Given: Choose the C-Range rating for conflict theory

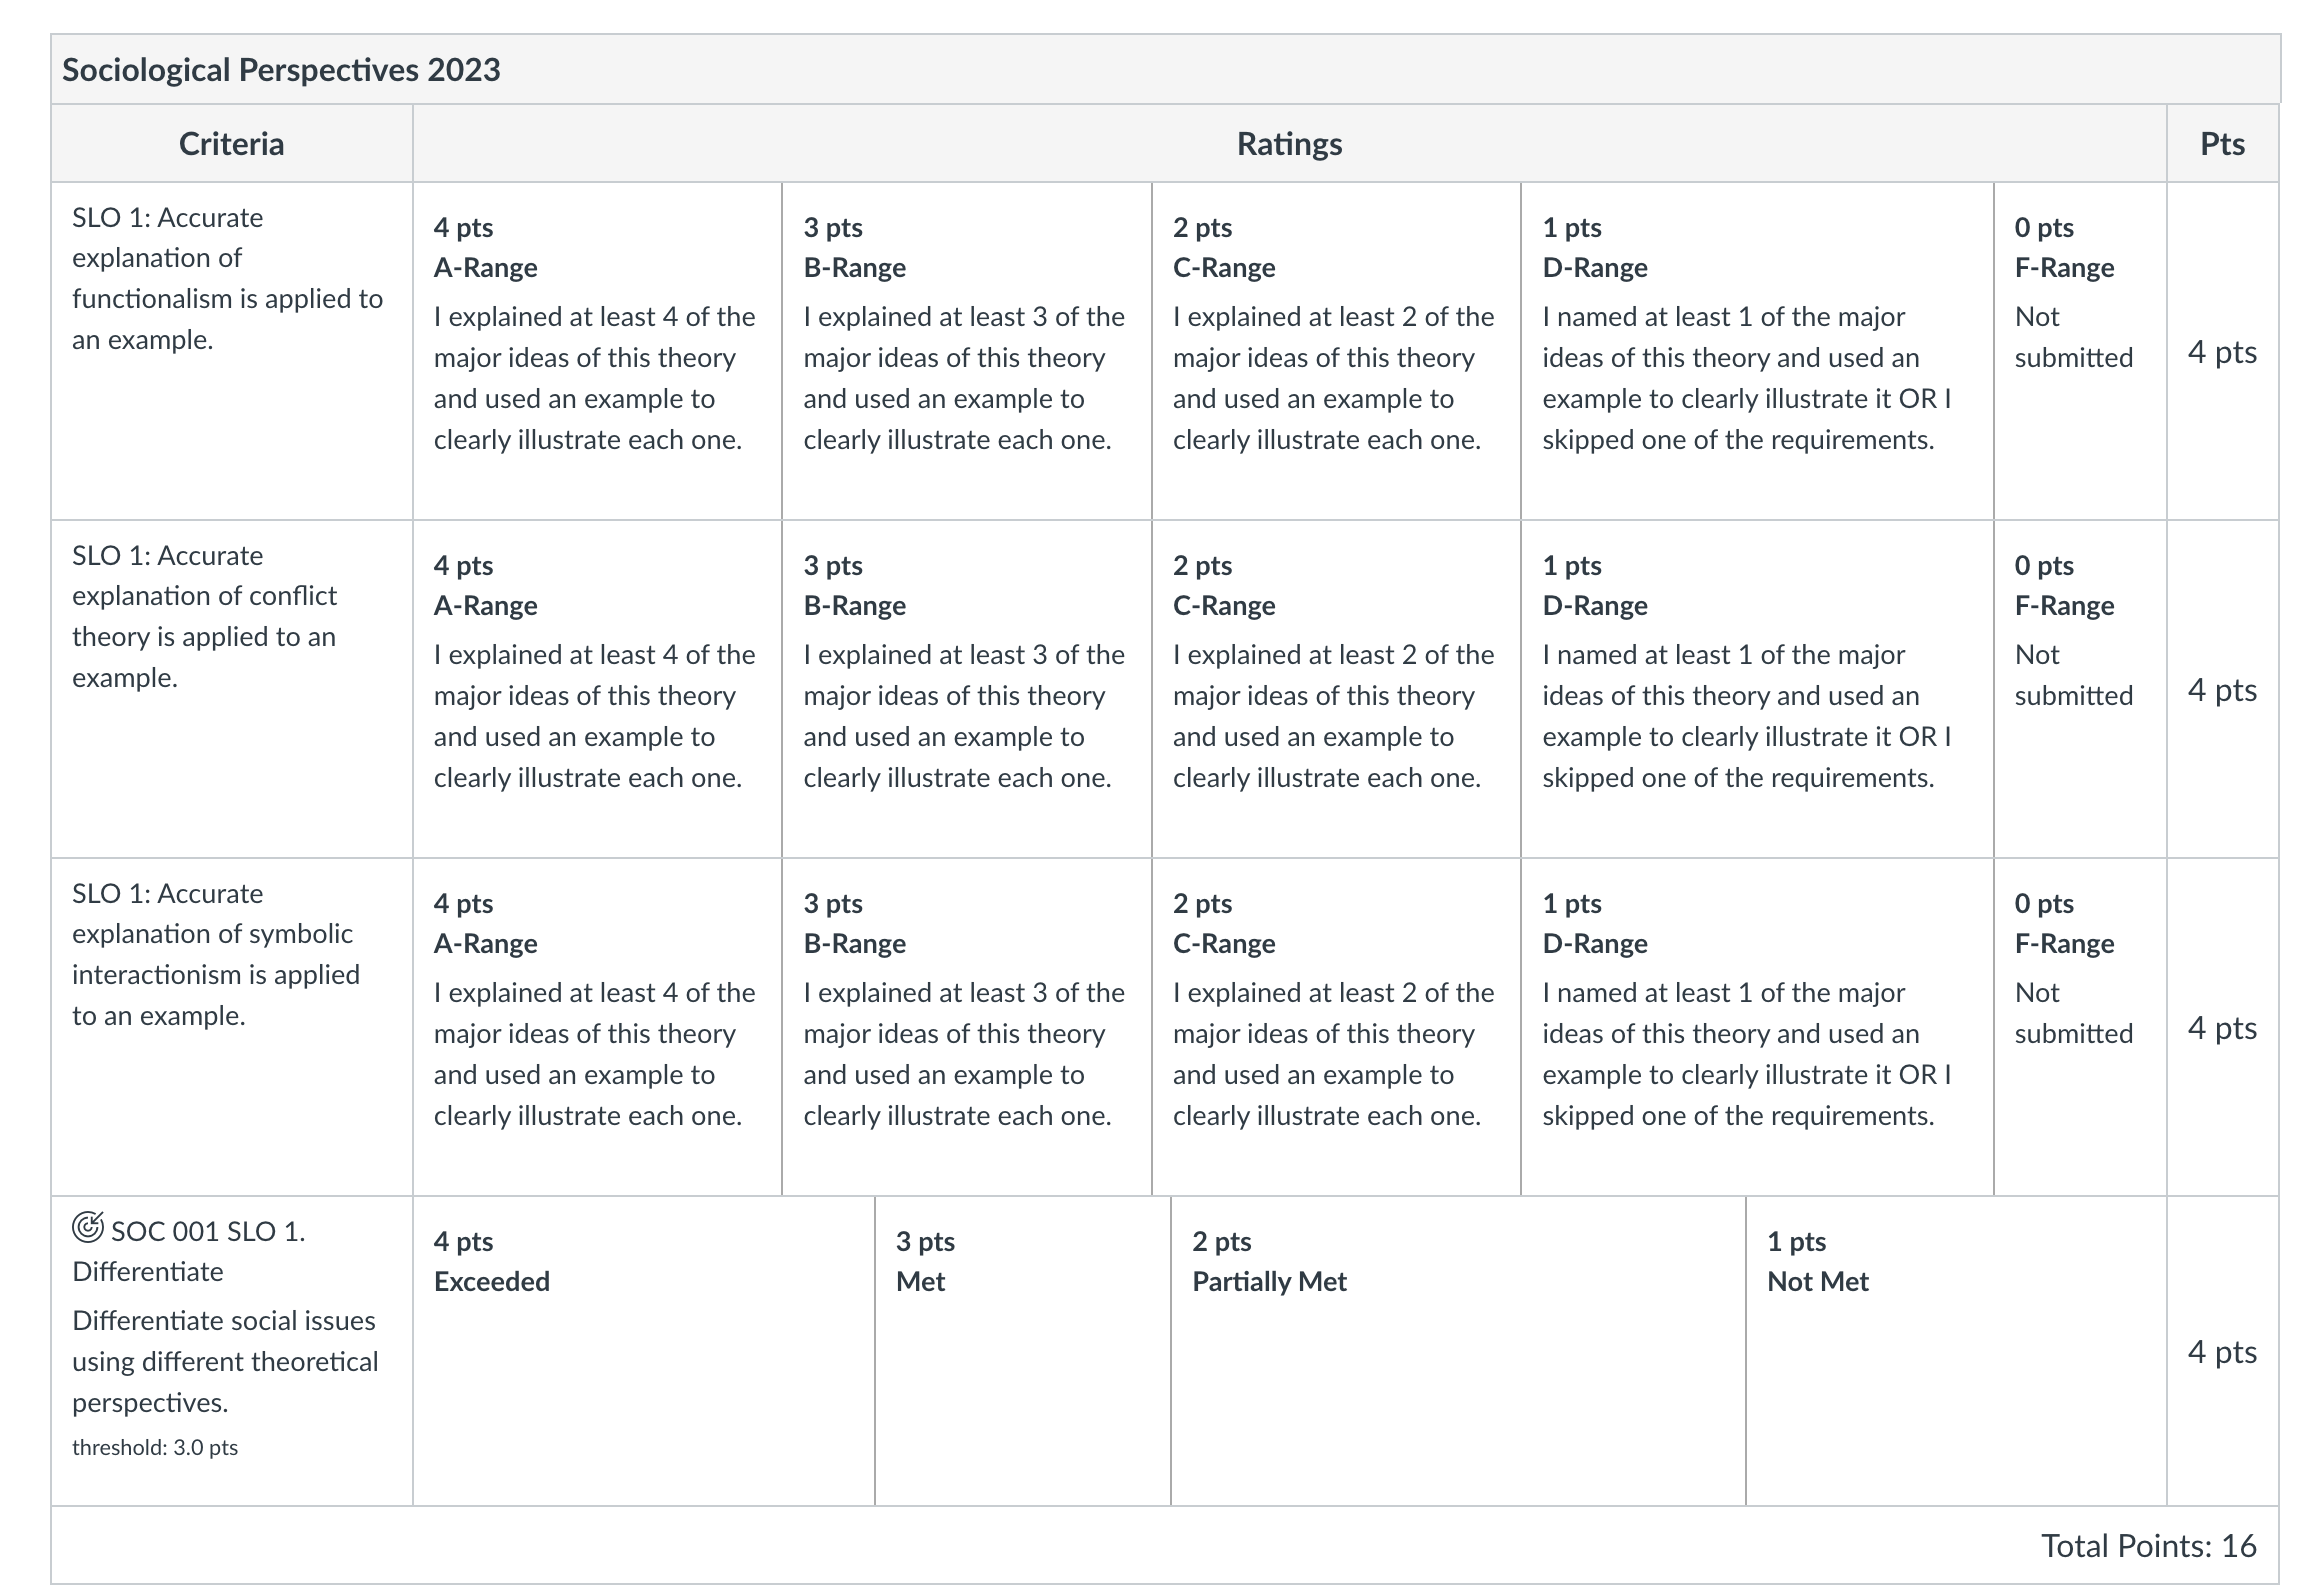Looking at the screenshot, I should pyautogui.click(x=1336, y=689).
